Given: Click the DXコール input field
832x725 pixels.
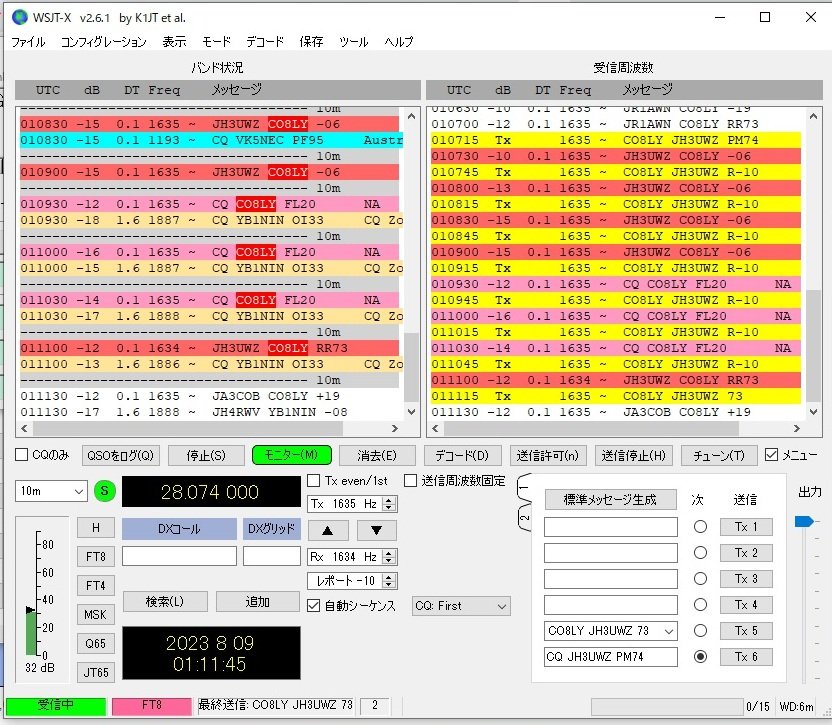Looking at the screenshot, I should tap(179, 556).
